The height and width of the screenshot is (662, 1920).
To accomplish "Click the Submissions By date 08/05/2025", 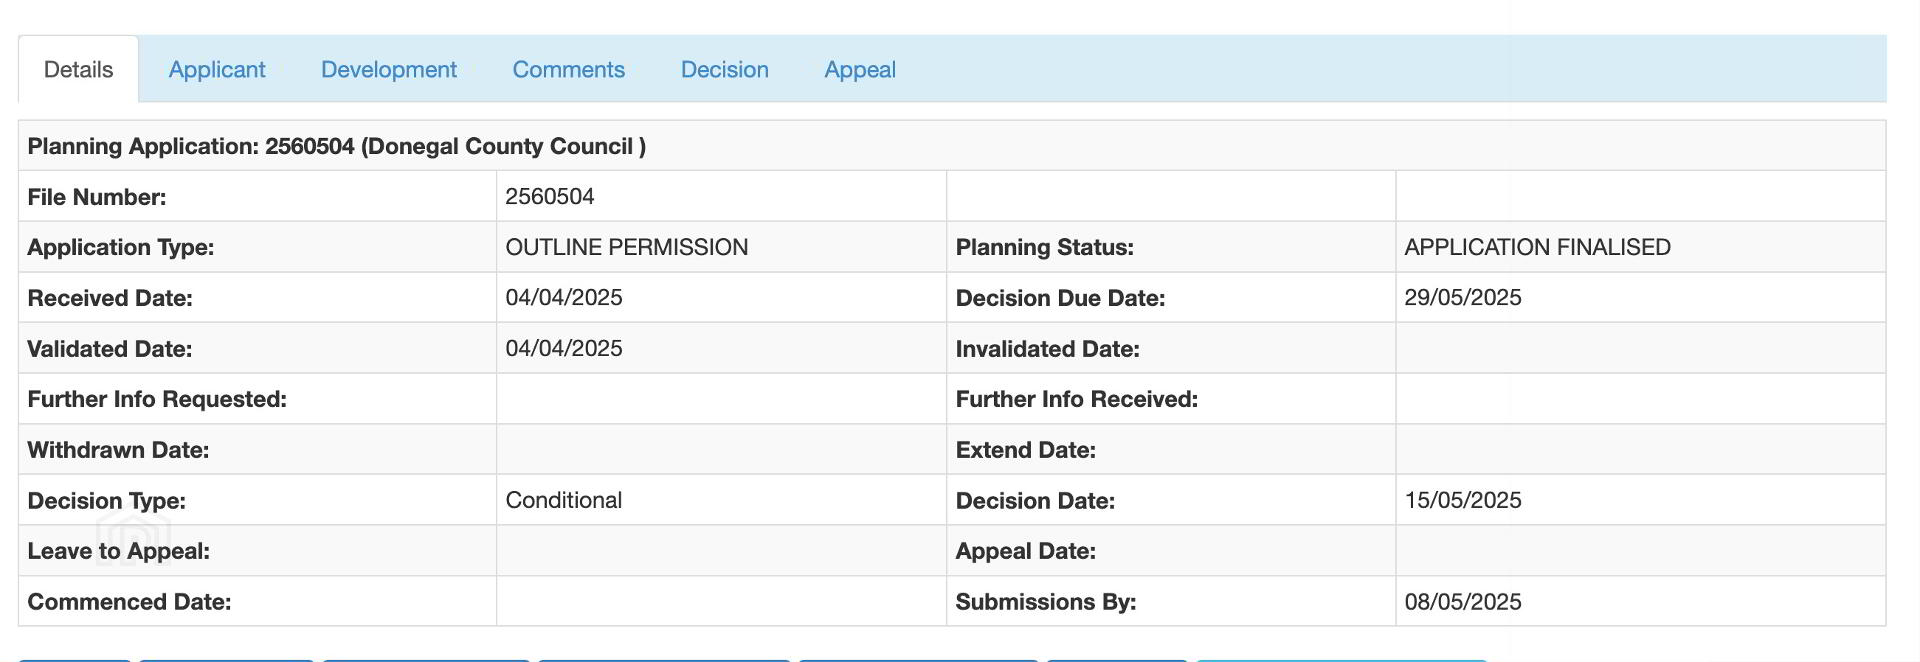I will click(1463, 602).
